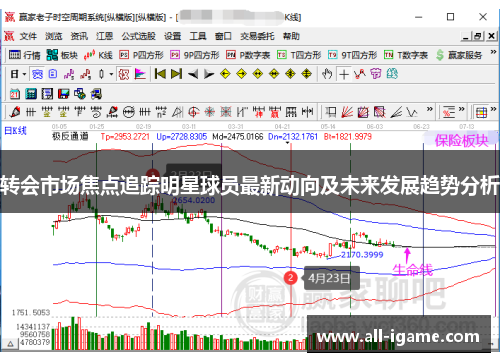This screenshot has height=362, width=500.
Task: Select the triangle ruler tool
Action: pos(177,112)
